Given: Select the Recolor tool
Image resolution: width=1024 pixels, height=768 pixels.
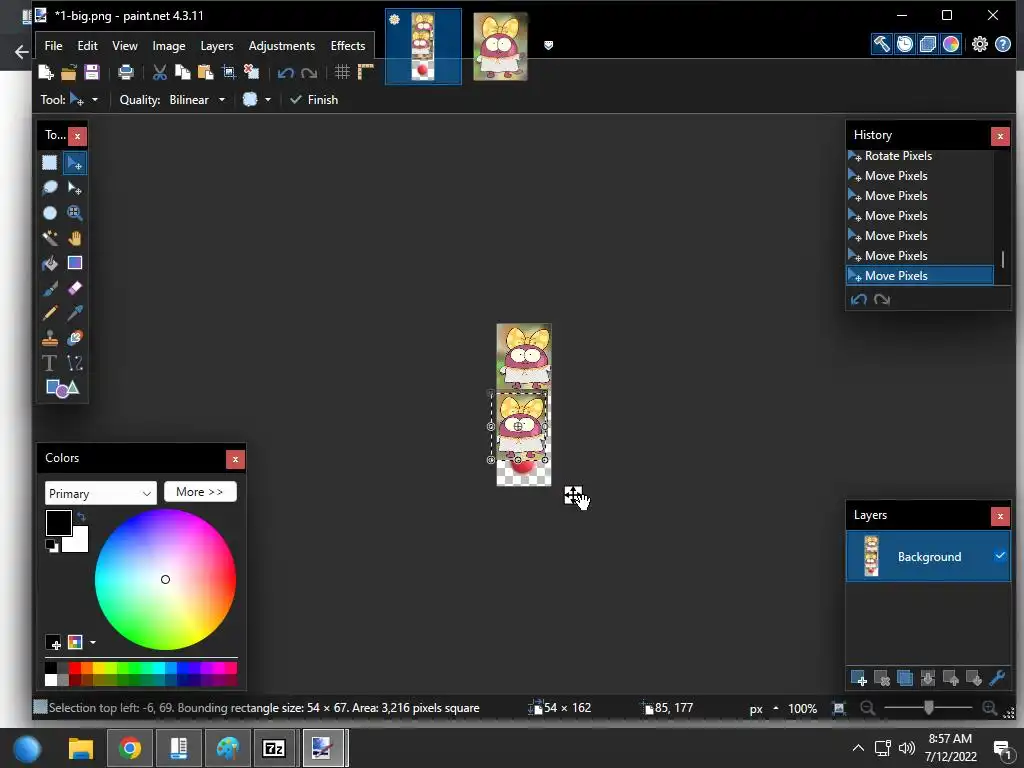Looking at the screenshot, I should click(x=74, y=338).
